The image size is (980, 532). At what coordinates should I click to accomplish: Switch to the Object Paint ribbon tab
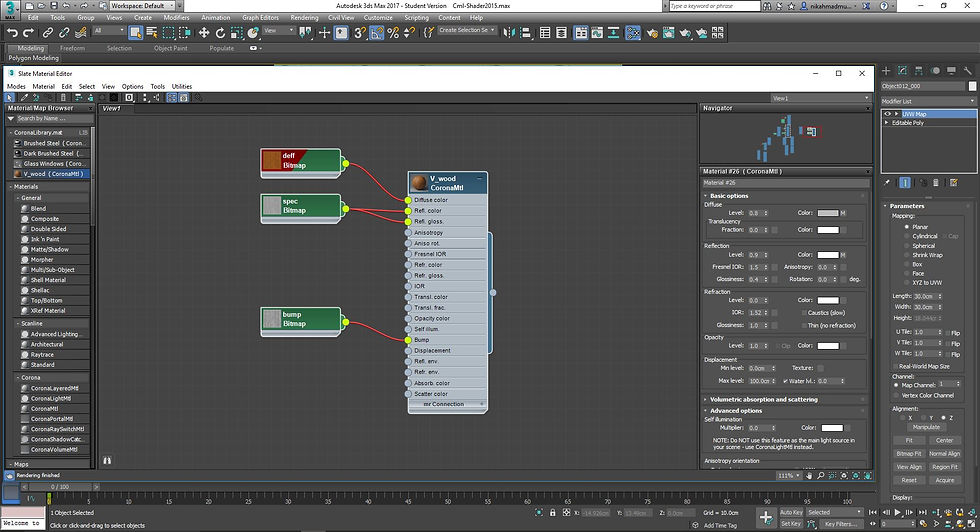tap(171, 48)
